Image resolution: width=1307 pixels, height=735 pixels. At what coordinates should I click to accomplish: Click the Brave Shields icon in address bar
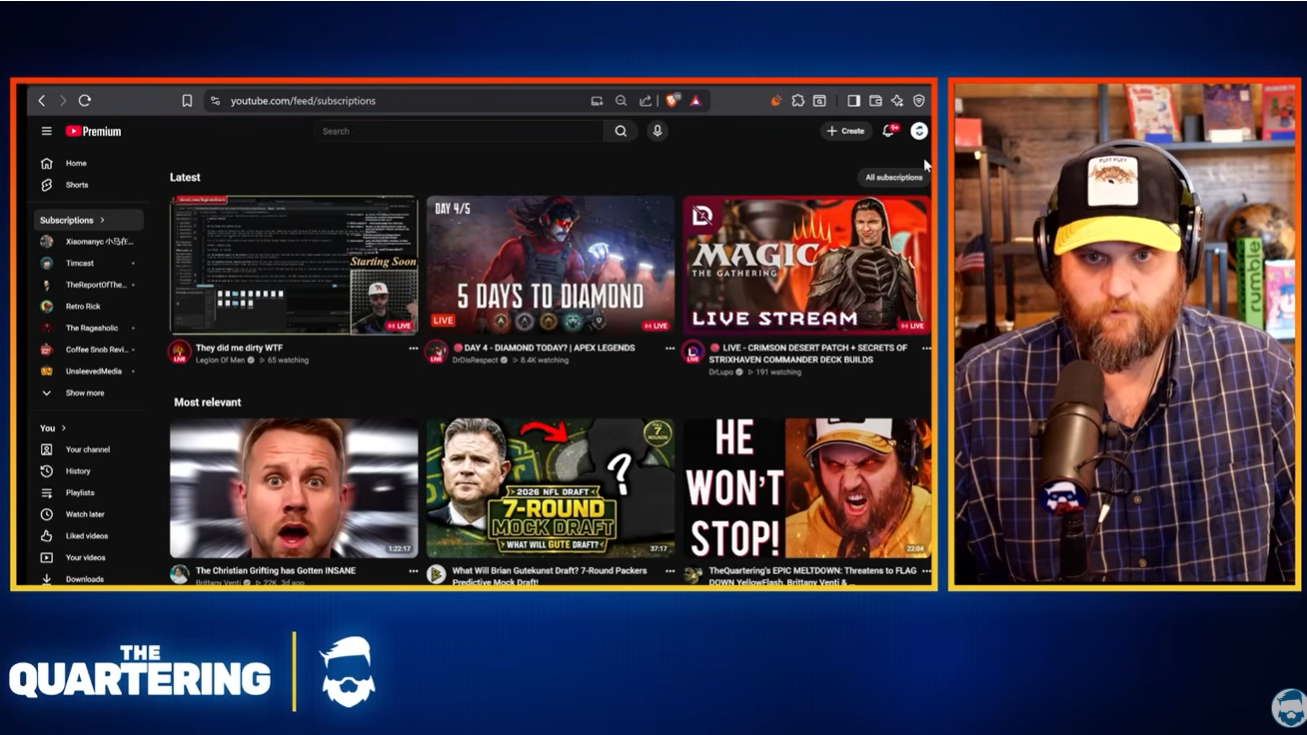(x=673, y=101)
